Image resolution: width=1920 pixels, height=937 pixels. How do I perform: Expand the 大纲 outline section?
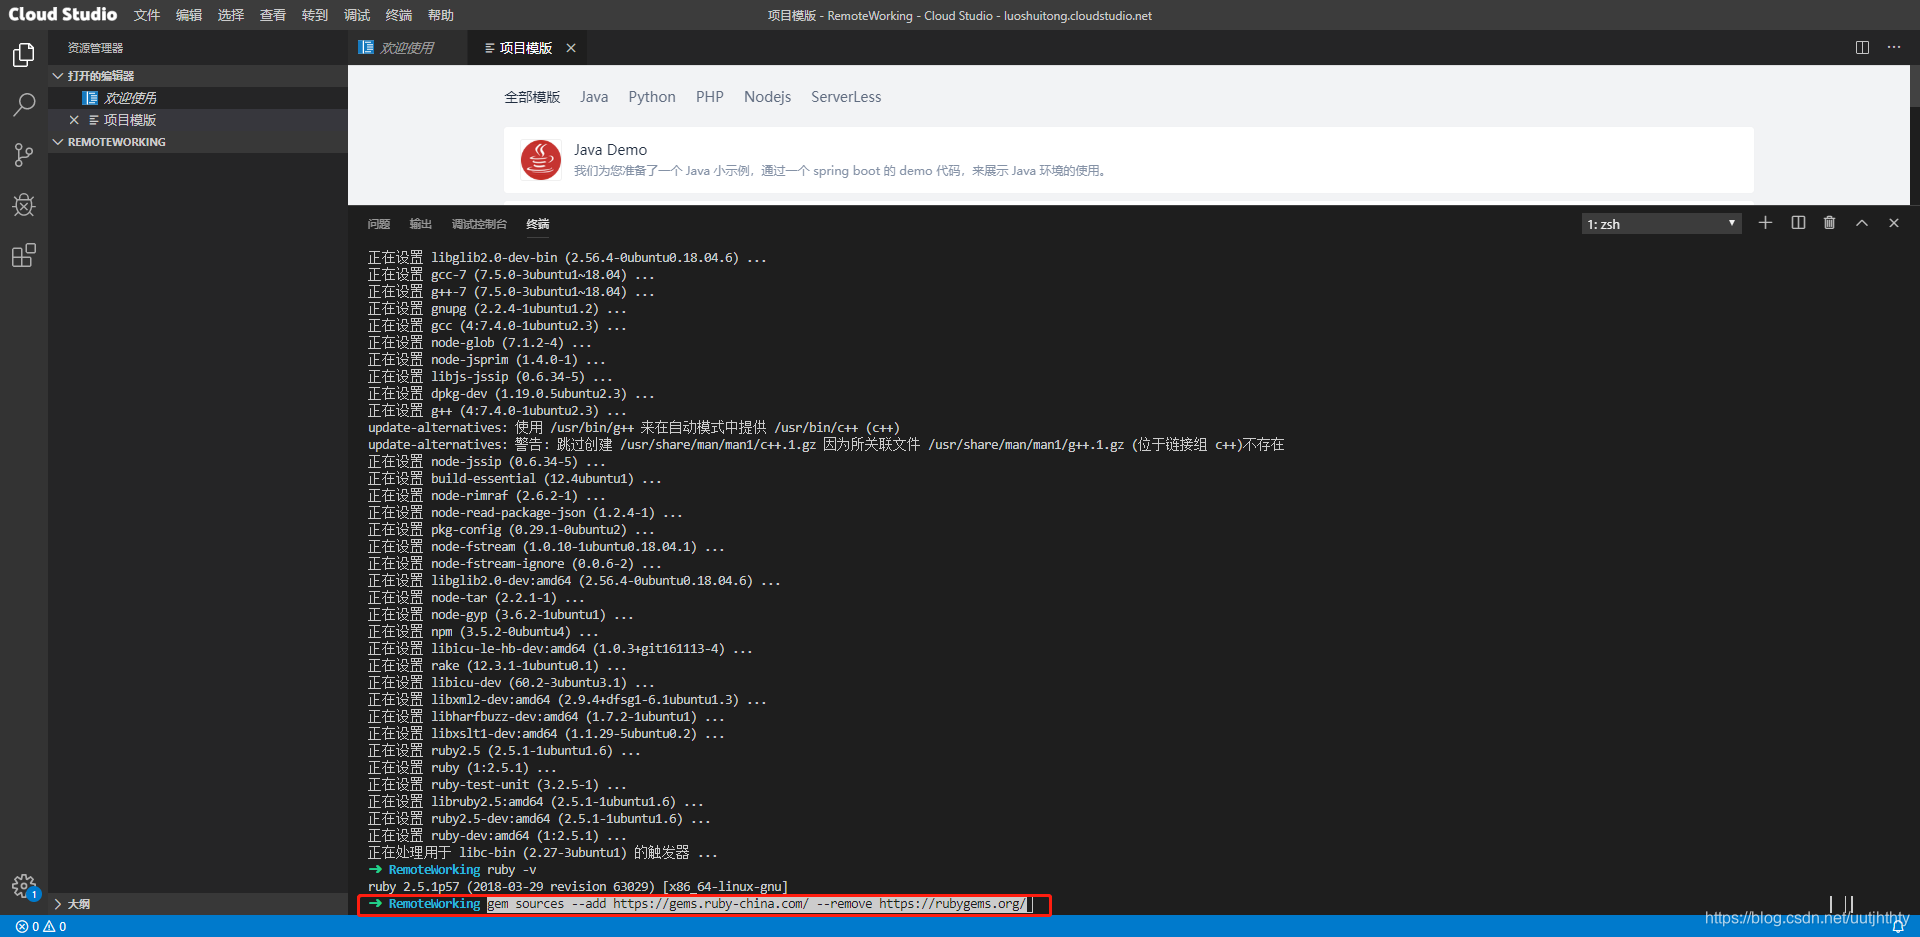pos(198,904)
